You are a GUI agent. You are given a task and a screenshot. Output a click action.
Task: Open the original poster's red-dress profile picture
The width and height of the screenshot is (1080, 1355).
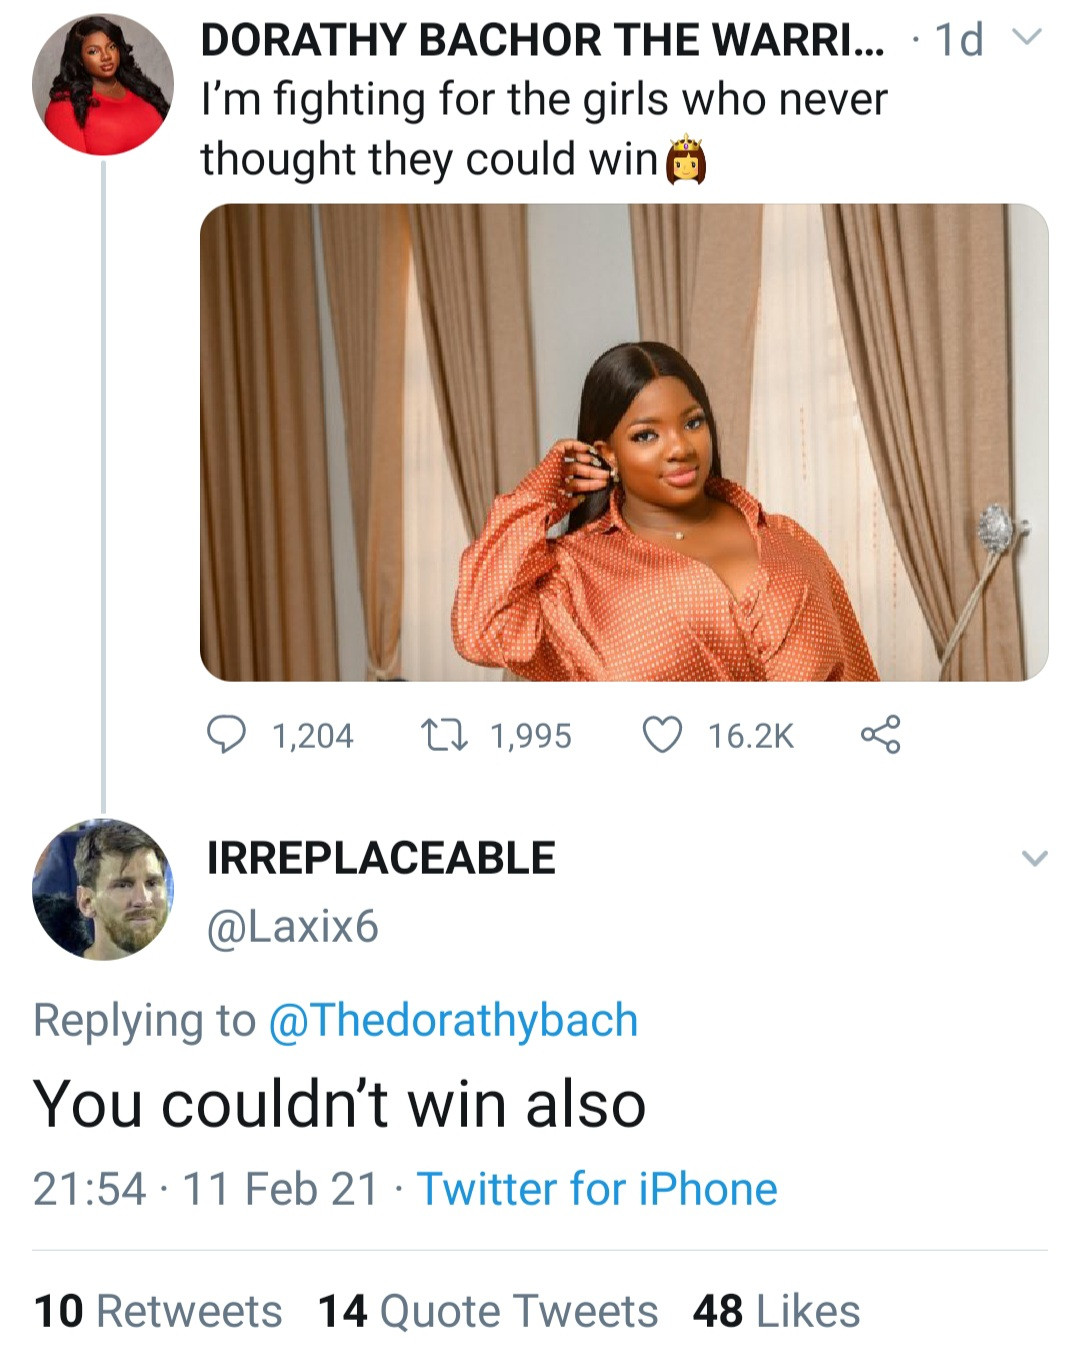(102, 84)
